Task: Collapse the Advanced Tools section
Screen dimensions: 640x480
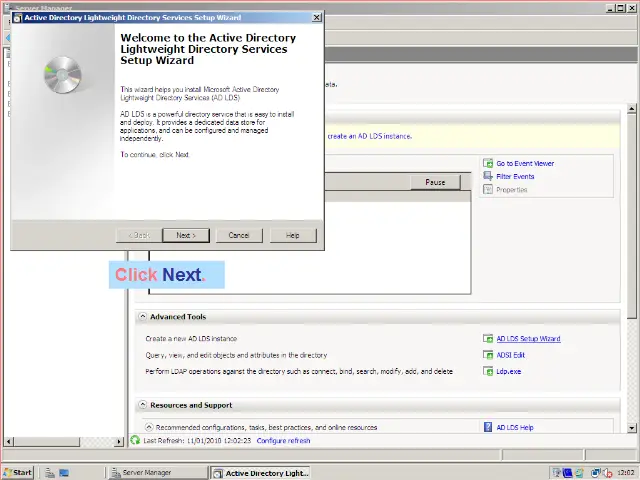Action: (x=142, y=316)
